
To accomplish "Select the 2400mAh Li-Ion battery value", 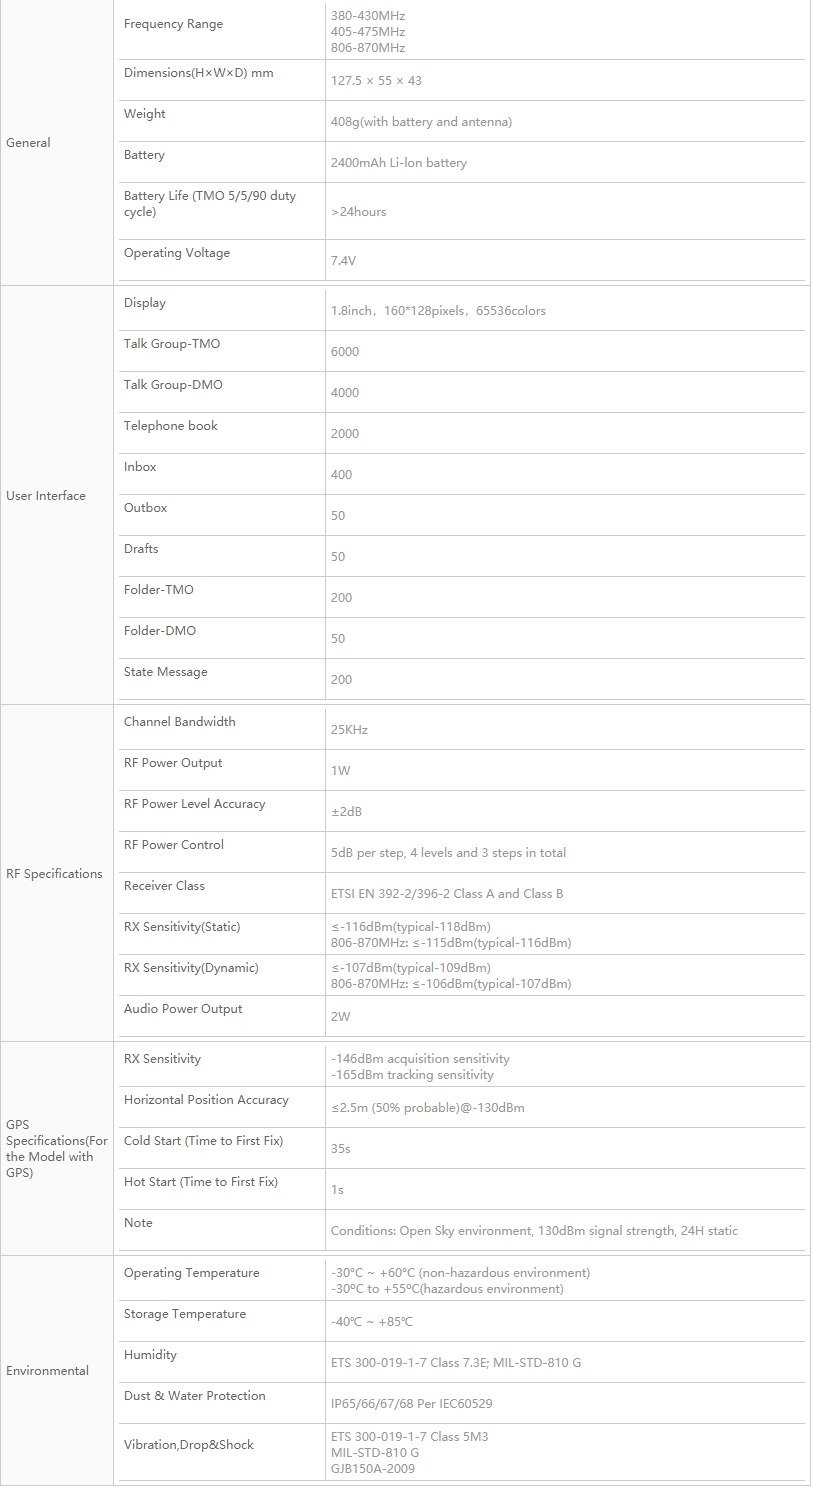I will click(x=399, y=163).
